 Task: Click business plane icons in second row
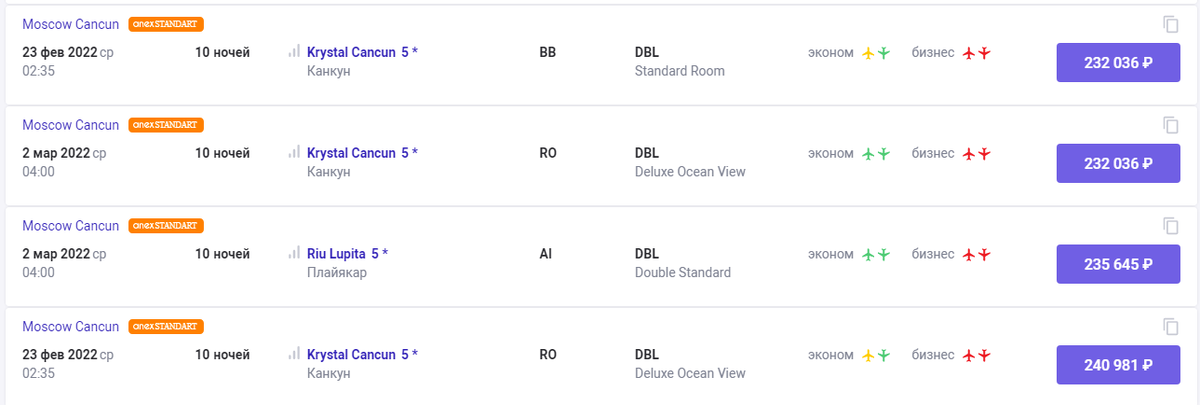[x=976, y=154]
